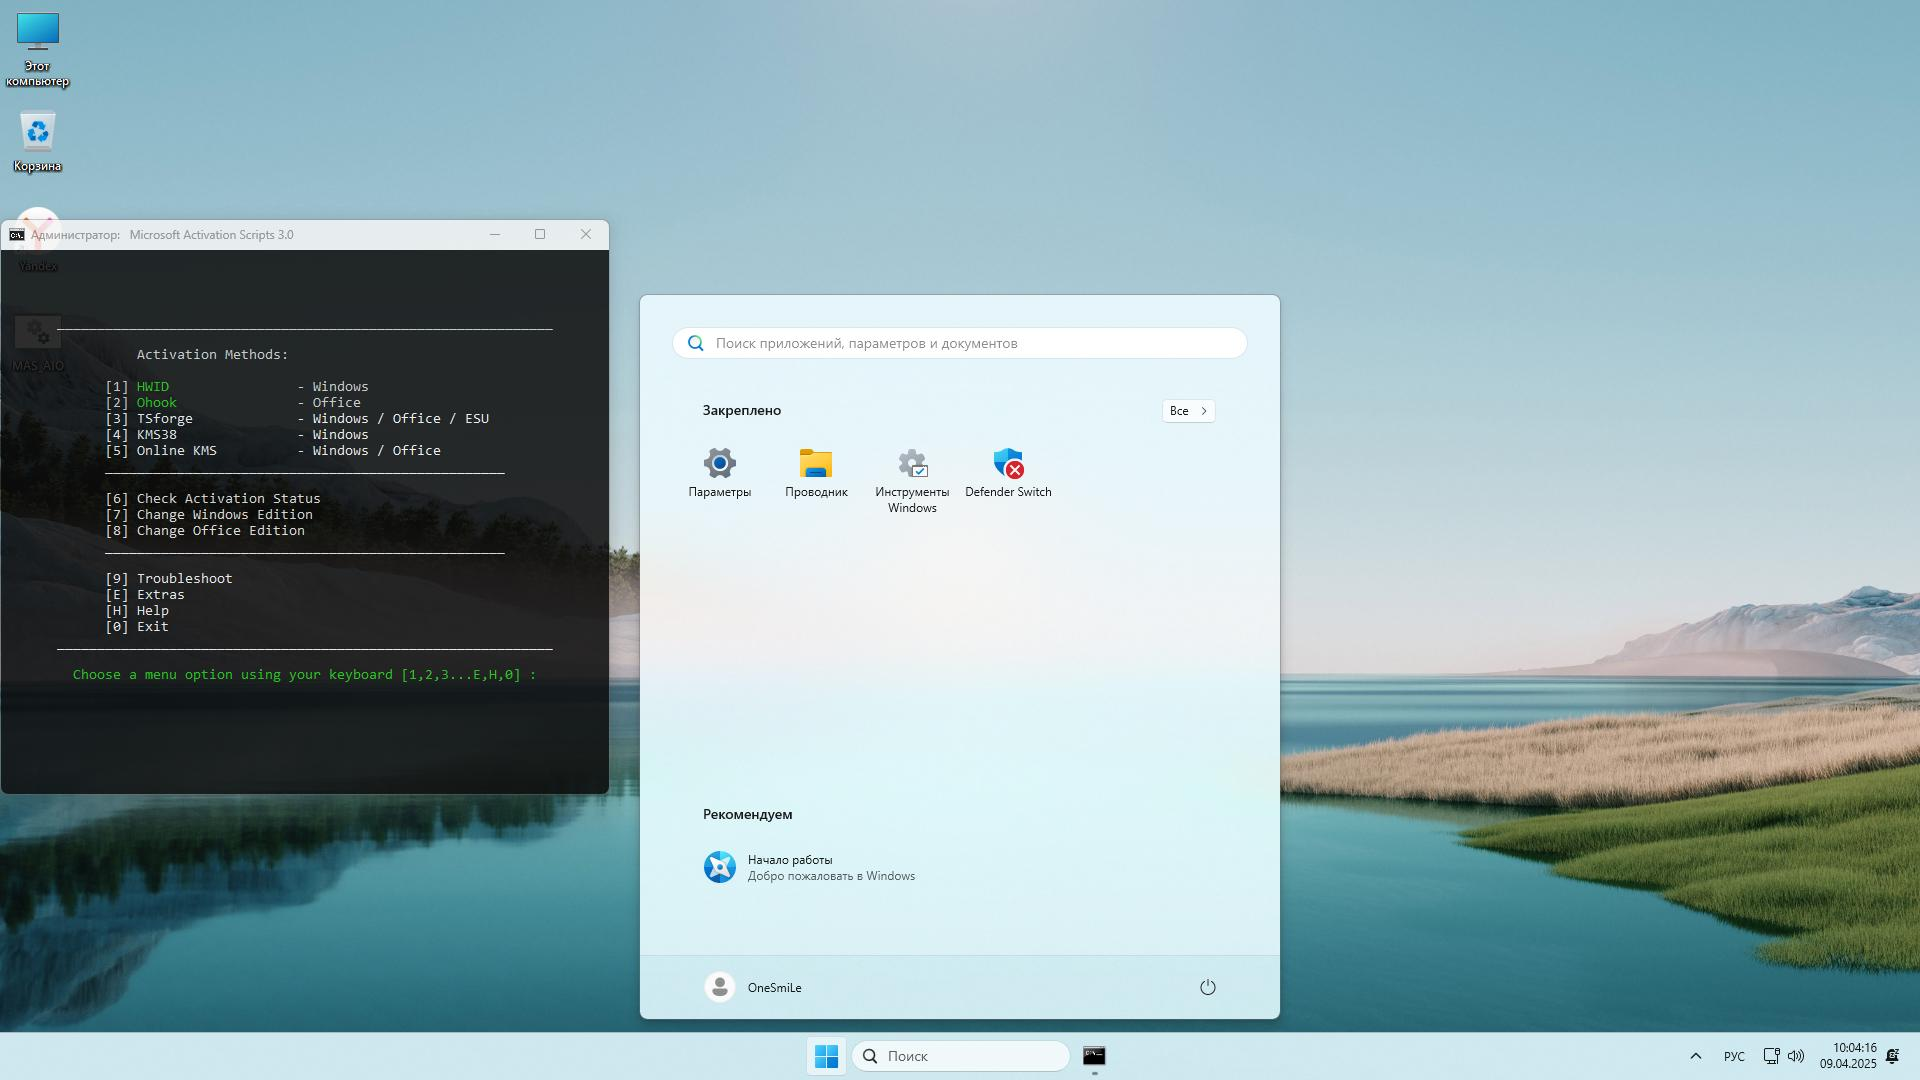1920x1080 pixels.
Task: Select Корзина recycle bin icon
Action: [38, 142]
